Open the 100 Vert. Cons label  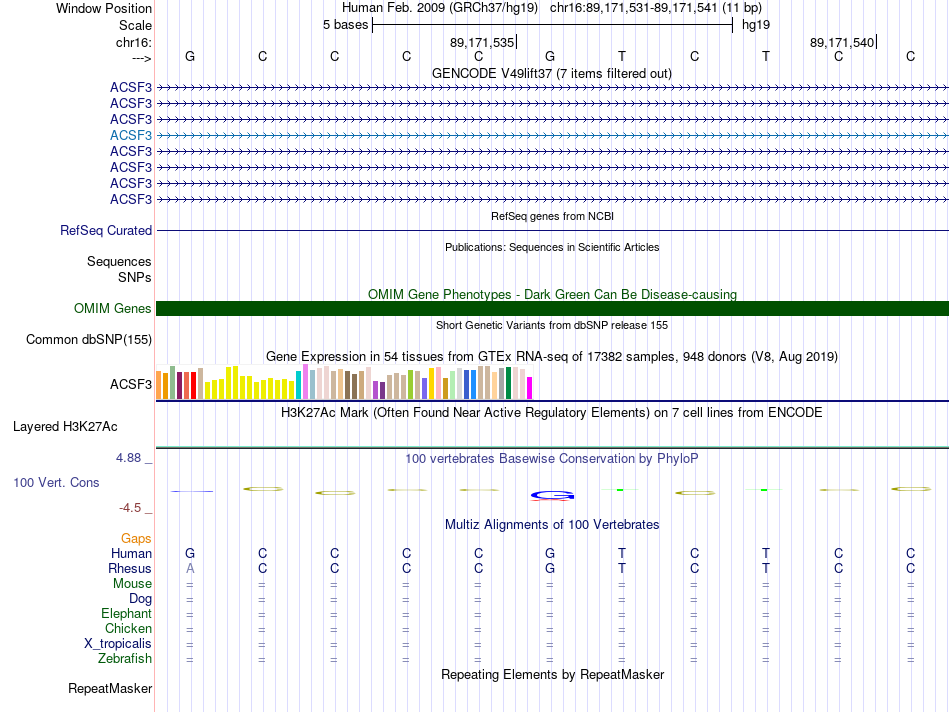(56, 482)
